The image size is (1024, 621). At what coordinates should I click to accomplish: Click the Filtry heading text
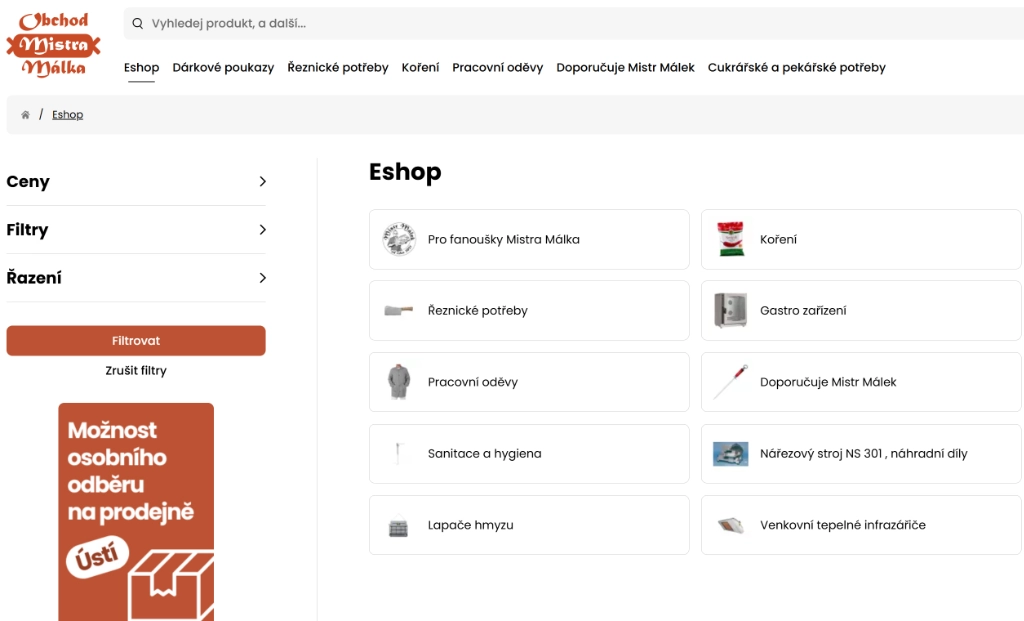[27, 230]
